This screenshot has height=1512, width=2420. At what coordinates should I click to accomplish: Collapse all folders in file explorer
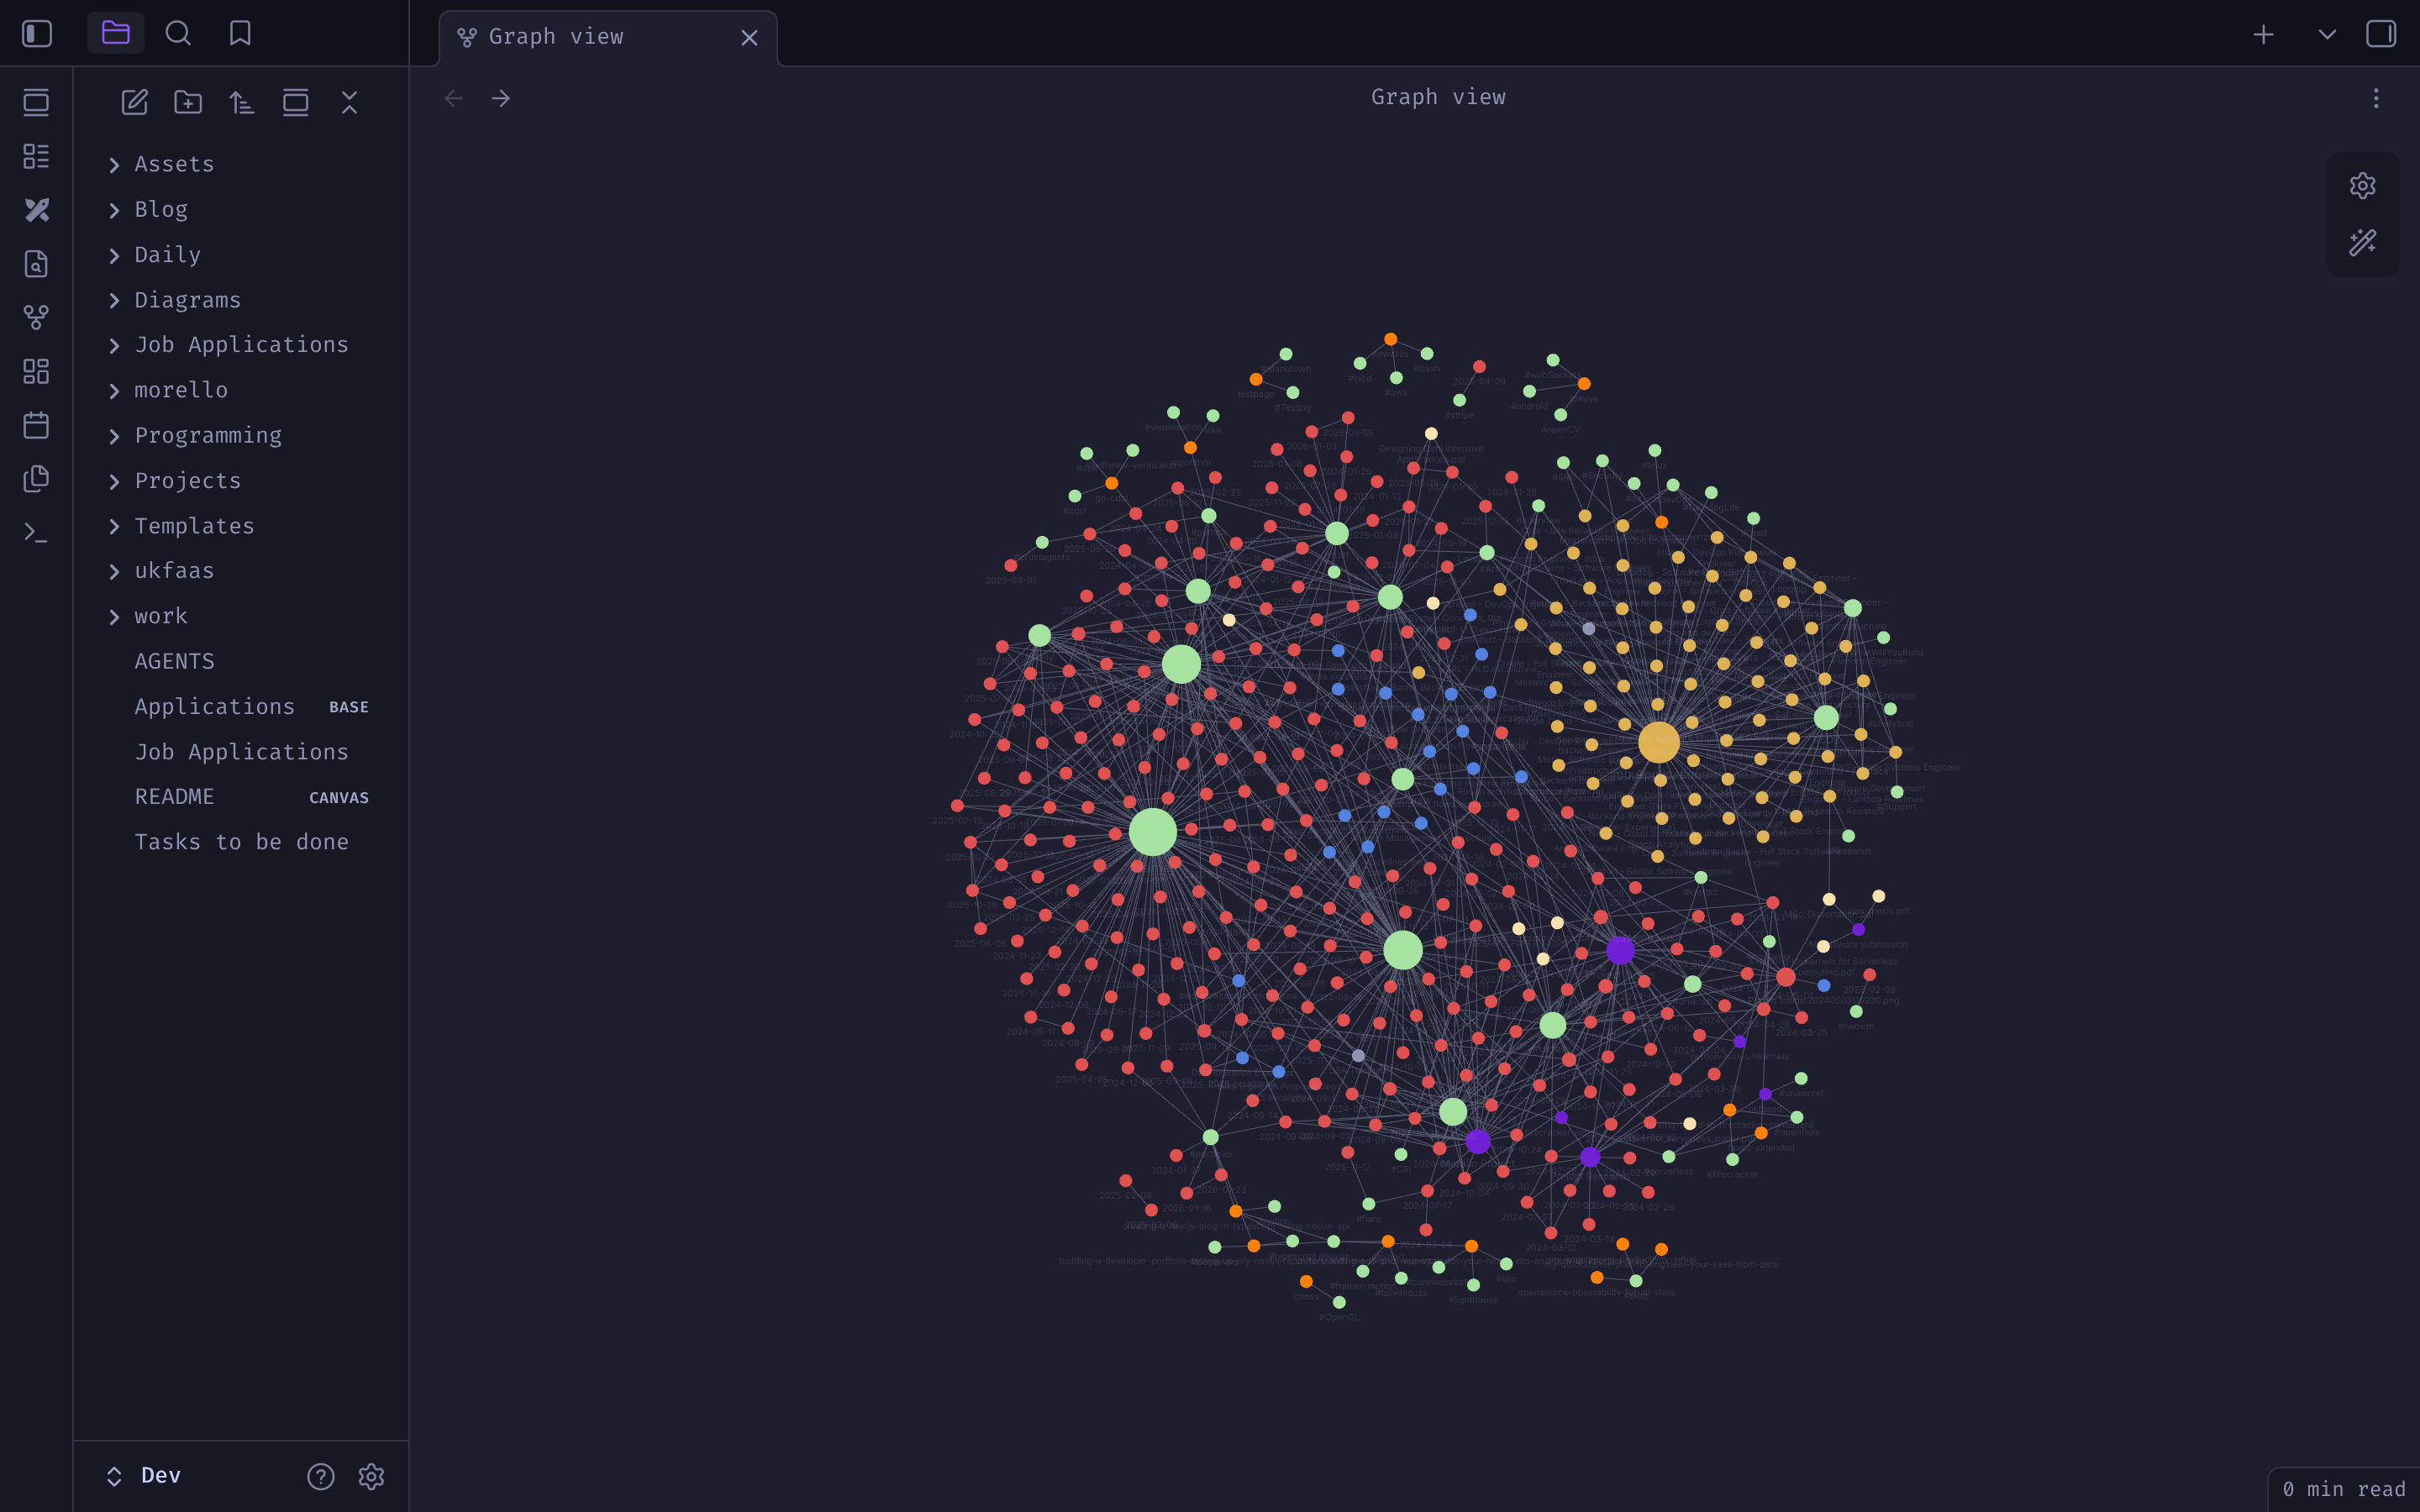tap(349, 102)
